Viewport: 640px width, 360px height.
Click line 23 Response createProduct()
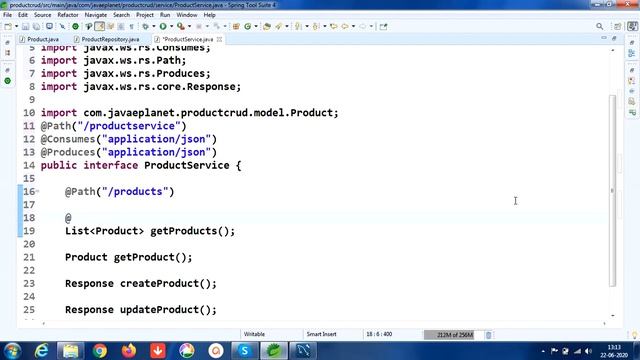tap(141, 283)
